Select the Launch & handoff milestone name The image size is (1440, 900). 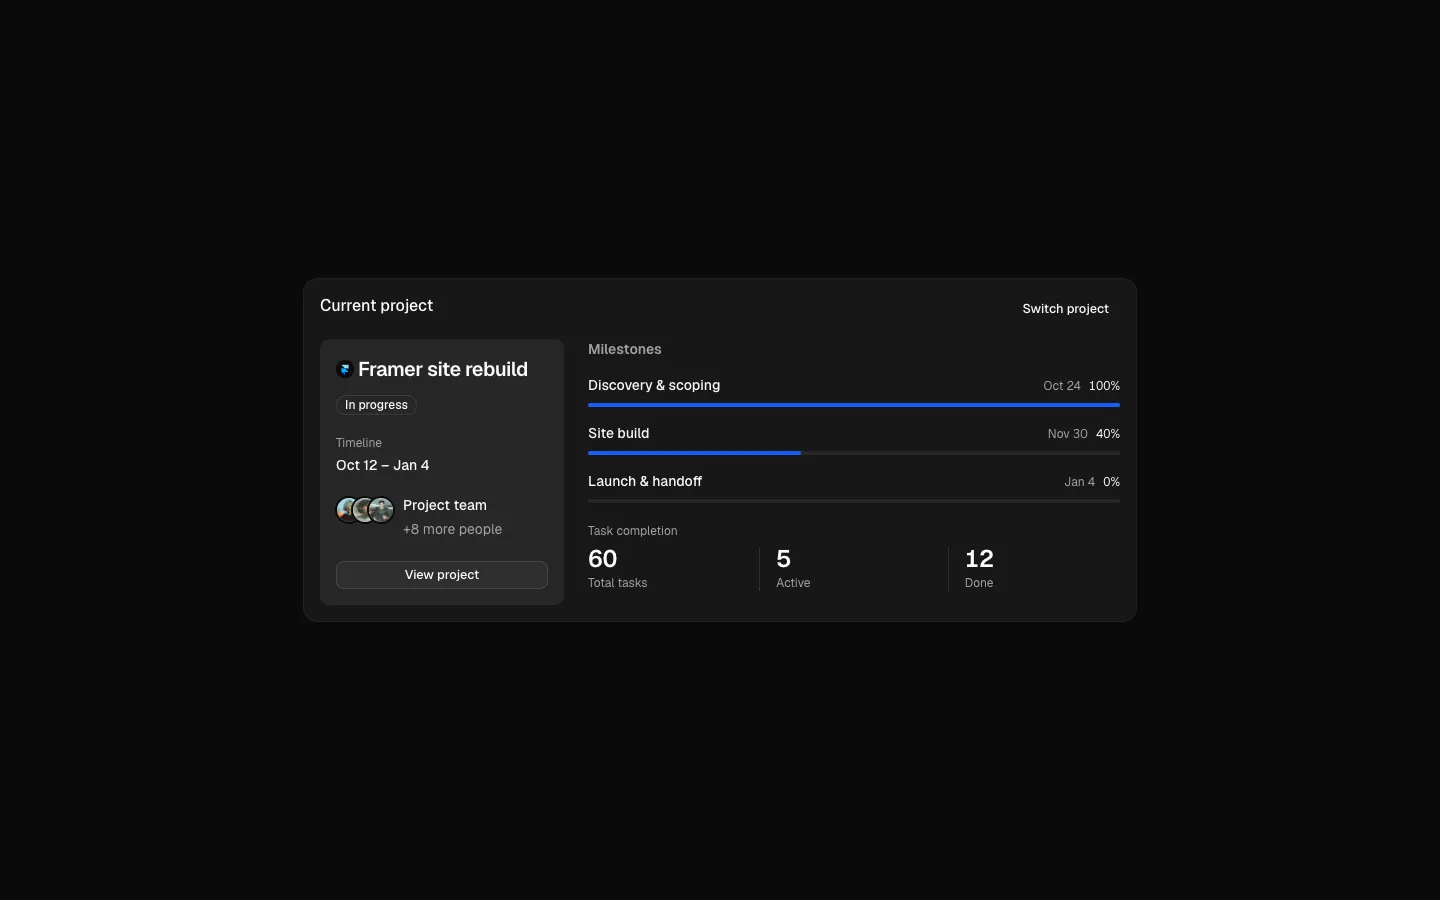point(645,481)
